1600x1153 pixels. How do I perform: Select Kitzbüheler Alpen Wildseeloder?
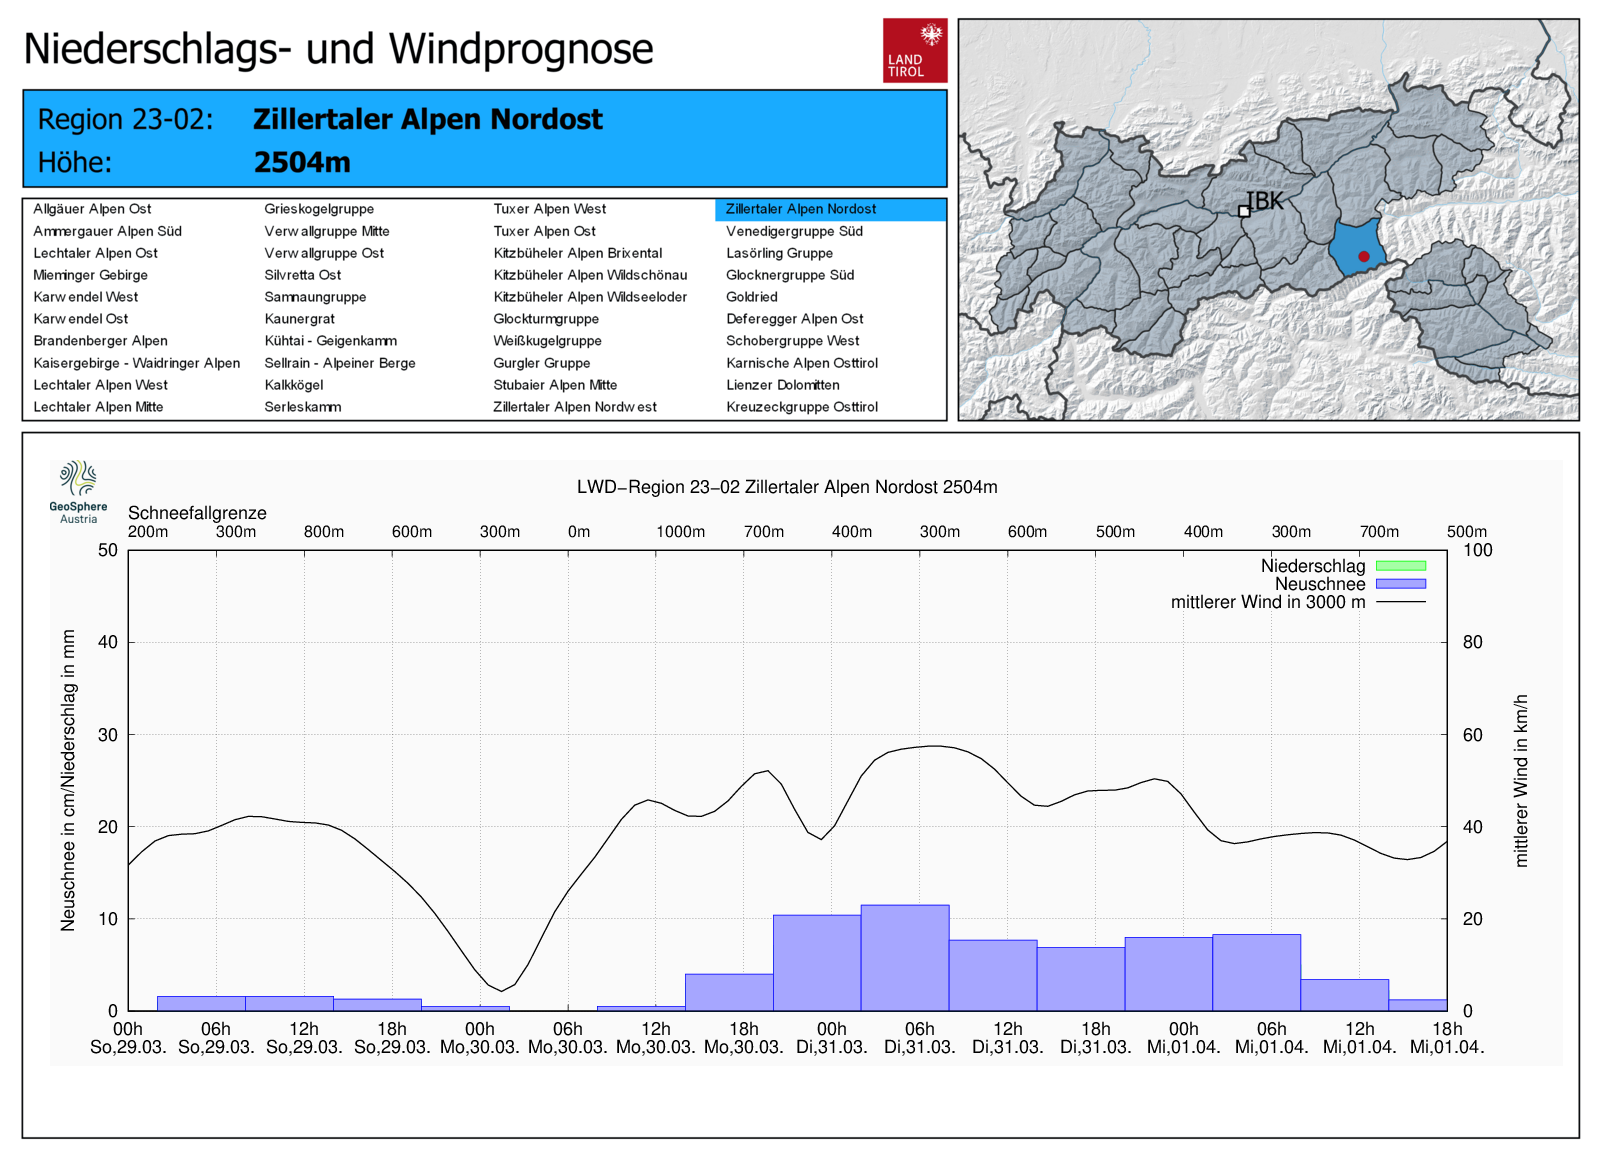coord(590,297)
